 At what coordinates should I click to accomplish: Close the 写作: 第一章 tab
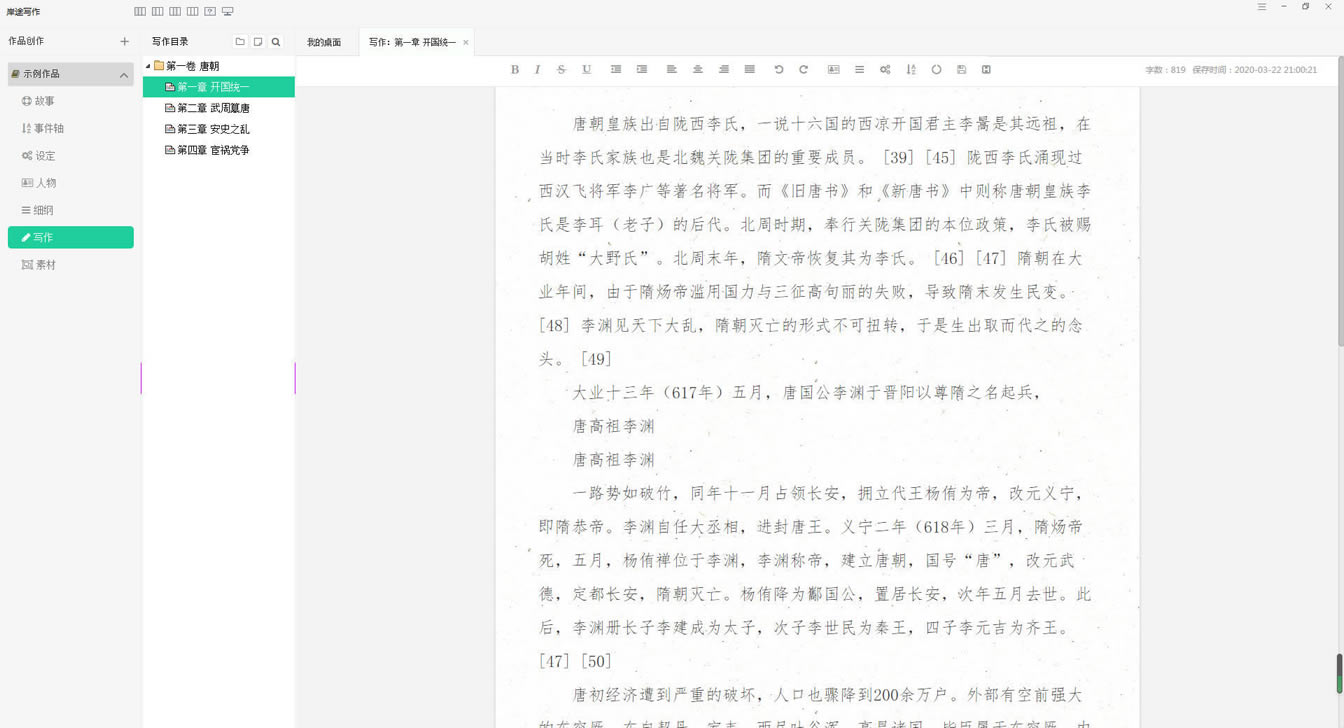pos(466,42)
